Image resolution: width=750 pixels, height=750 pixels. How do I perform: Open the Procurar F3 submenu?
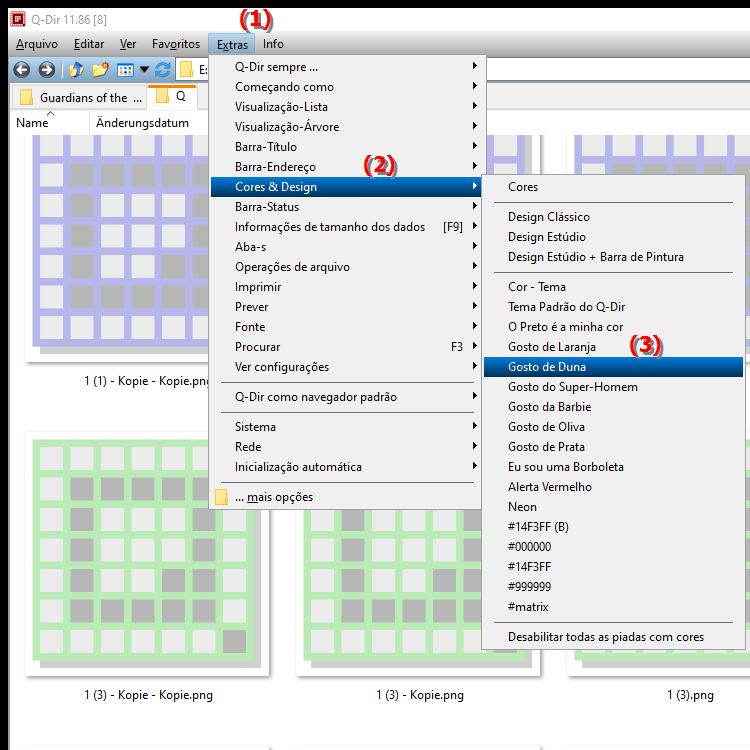click(348, 347)
